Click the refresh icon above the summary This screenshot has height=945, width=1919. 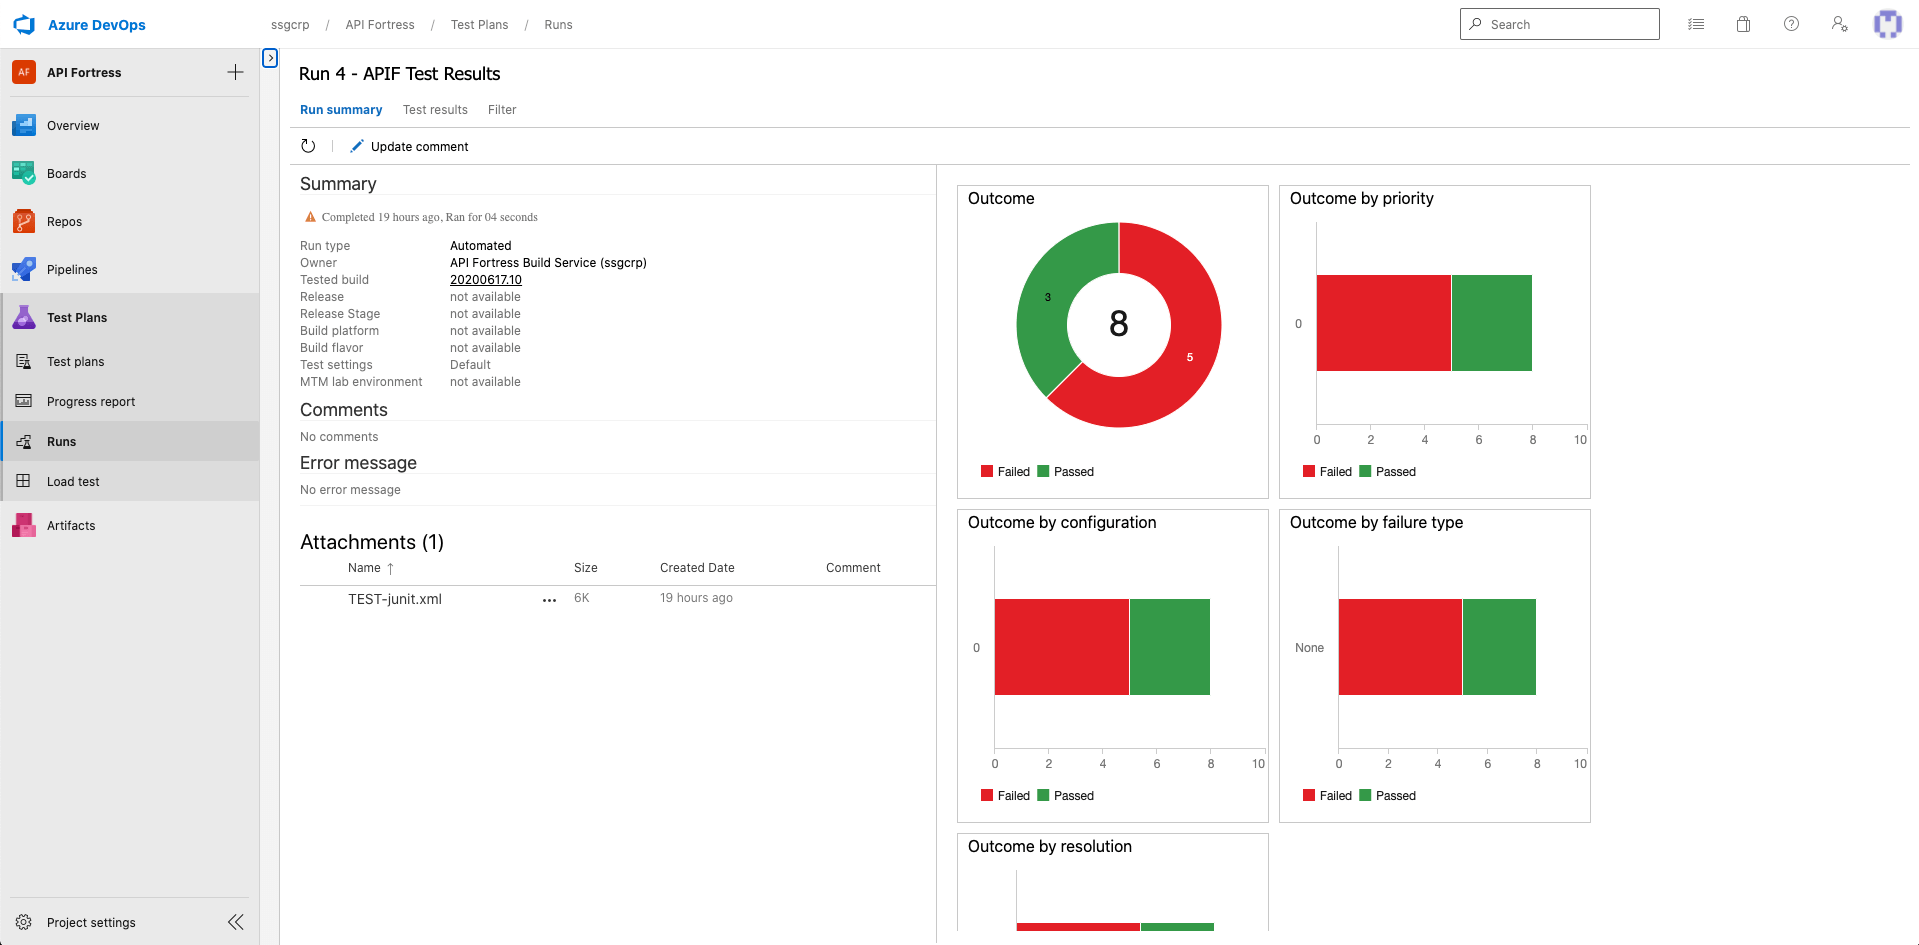point(308,146)
